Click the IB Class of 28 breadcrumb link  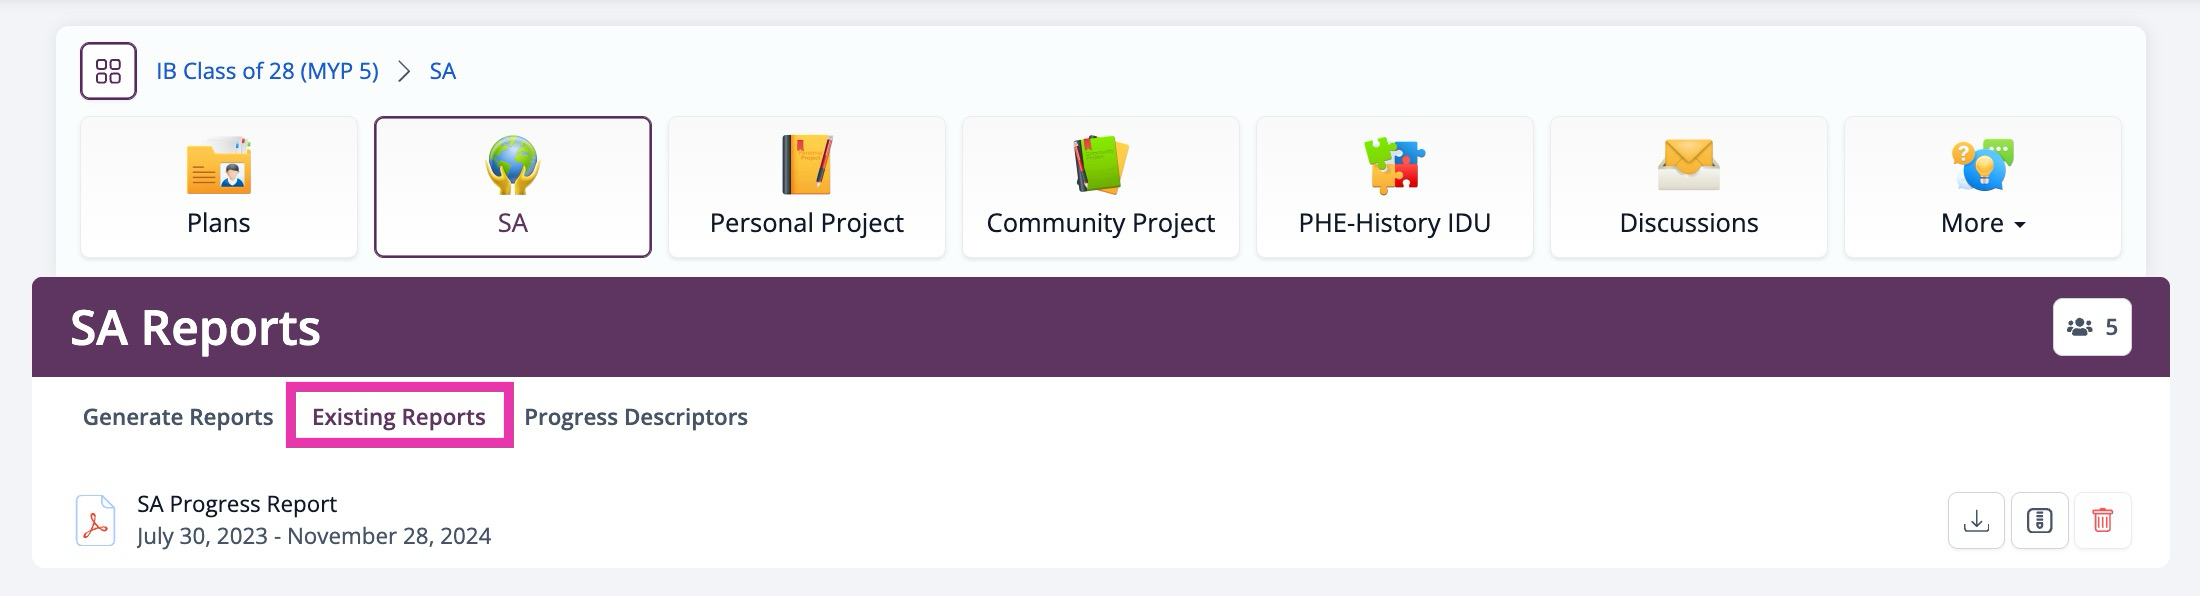tap(267, 71)
